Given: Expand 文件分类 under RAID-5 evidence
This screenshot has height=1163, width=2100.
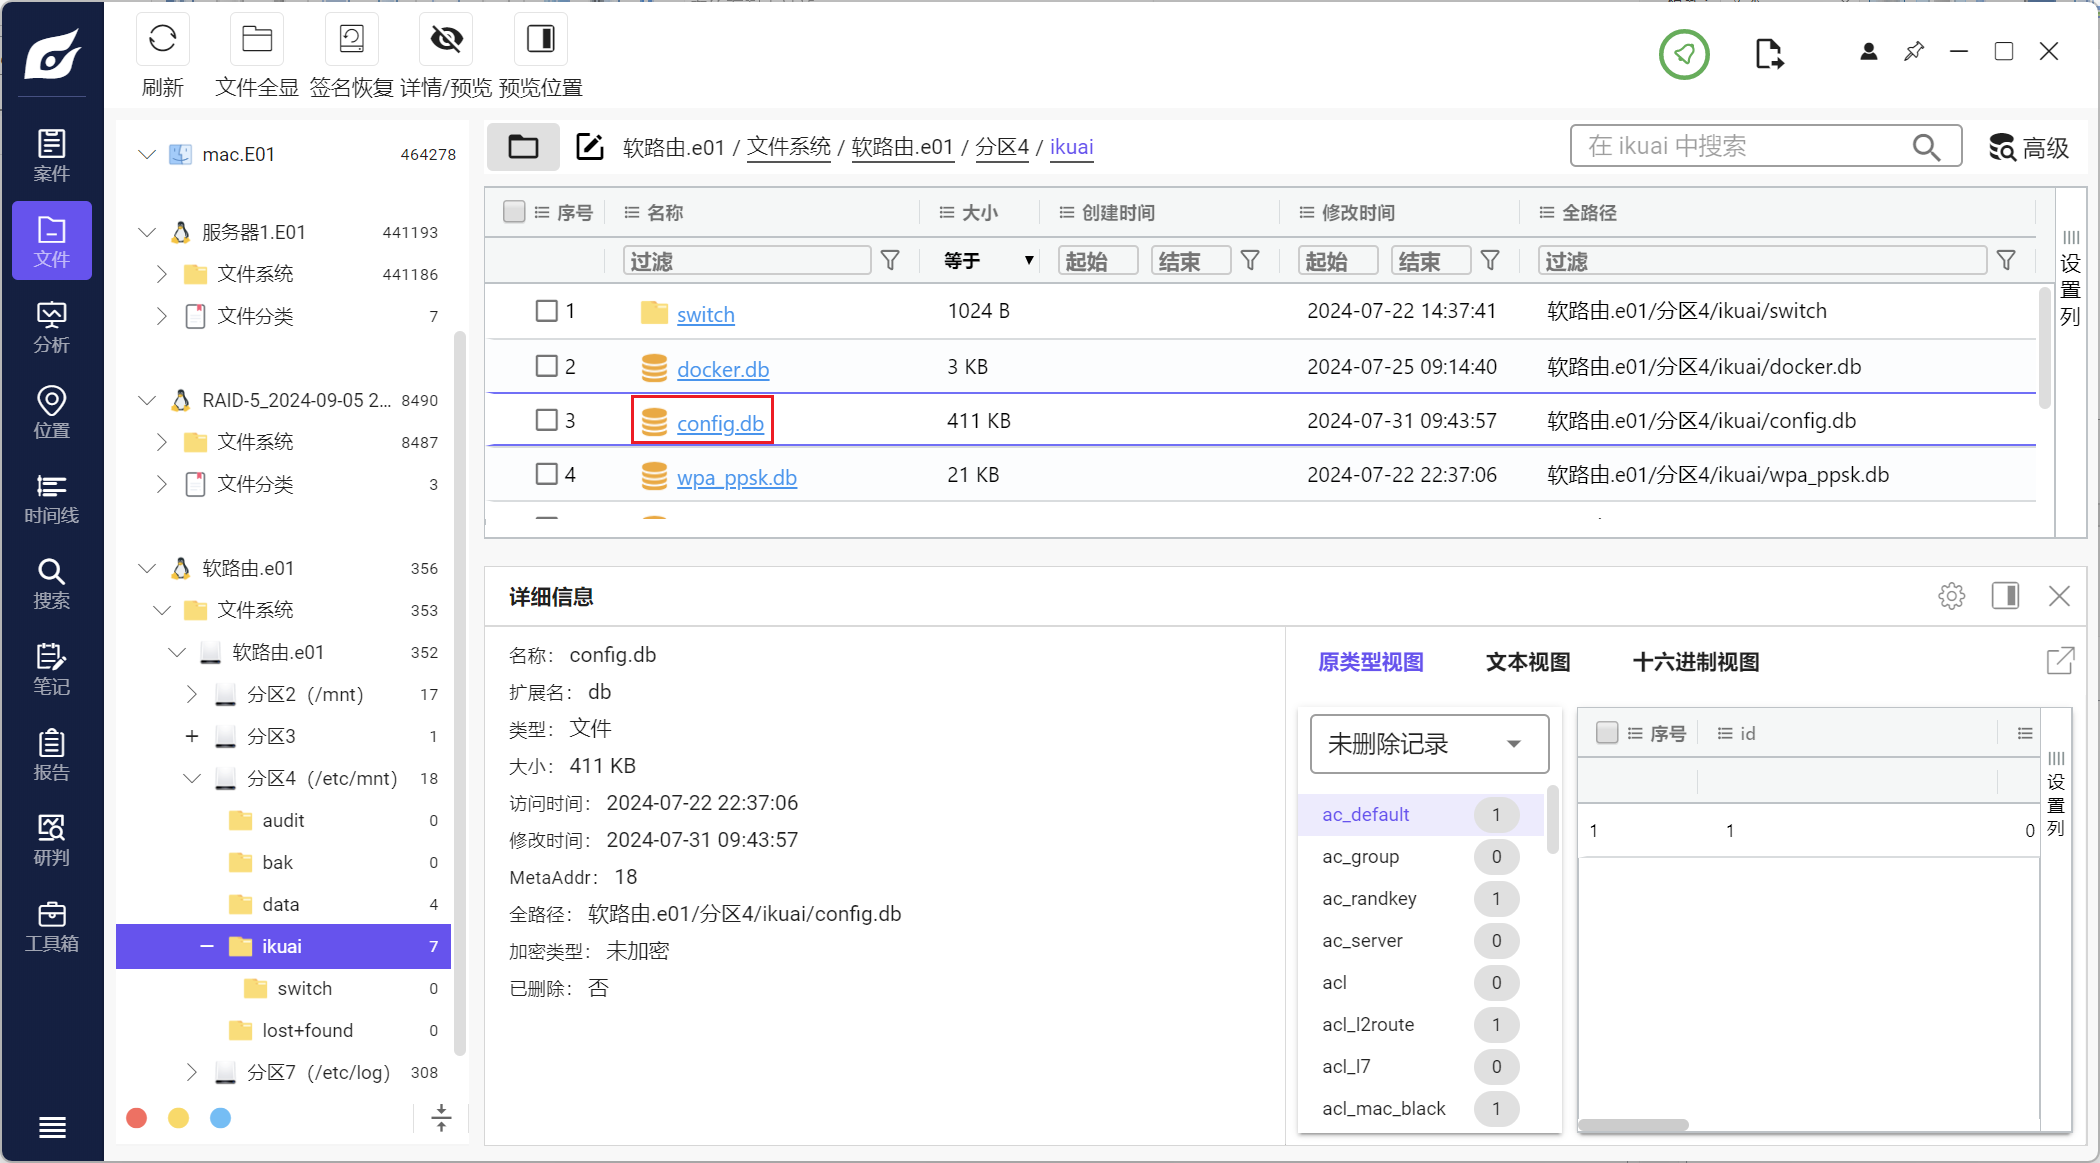Looking at the screenshot, I should [x=162, y=484].
